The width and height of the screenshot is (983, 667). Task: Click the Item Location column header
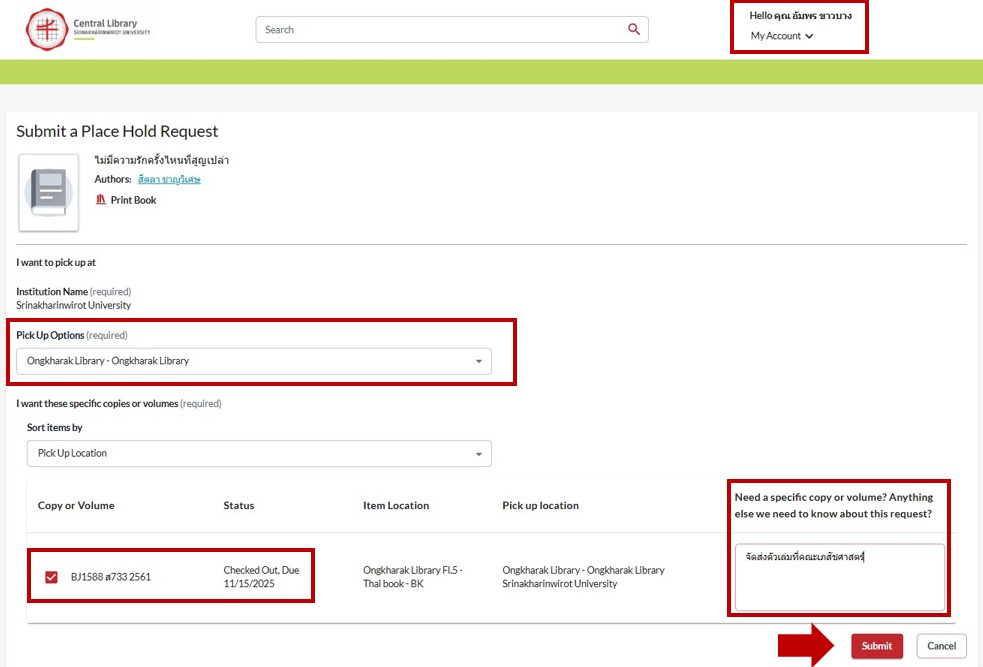pyautogui.click(x=396, y=506)
